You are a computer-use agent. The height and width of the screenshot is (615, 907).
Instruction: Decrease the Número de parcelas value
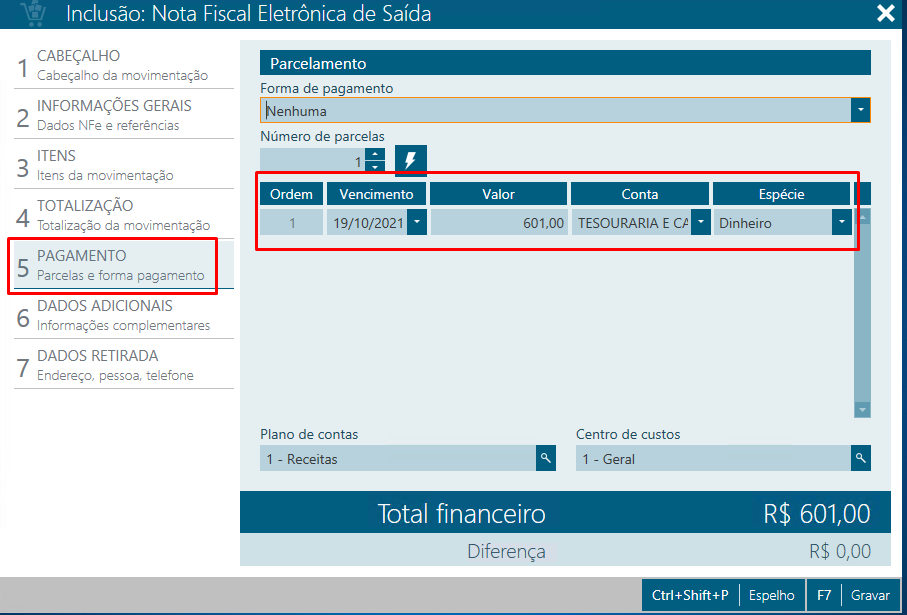pos(375,167)
